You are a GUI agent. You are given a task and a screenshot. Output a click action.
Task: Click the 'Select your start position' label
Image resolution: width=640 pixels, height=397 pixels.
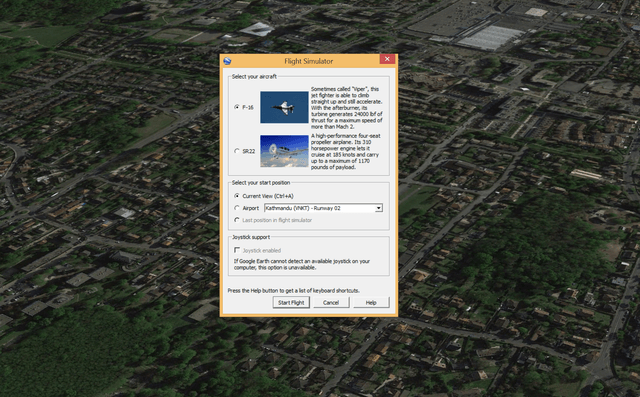pyautogui.click(x=261, y=183)
